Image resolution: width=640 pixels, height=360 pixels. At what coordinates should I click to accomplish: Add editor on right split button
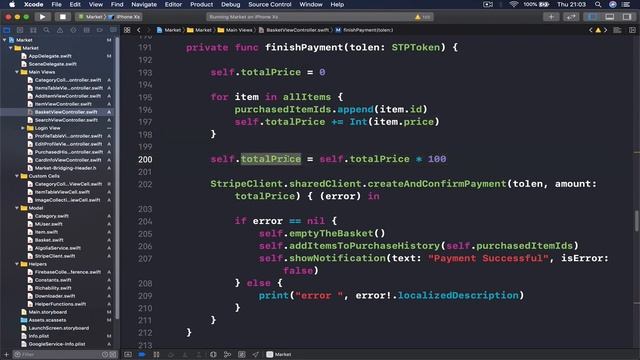coord(632,30)
